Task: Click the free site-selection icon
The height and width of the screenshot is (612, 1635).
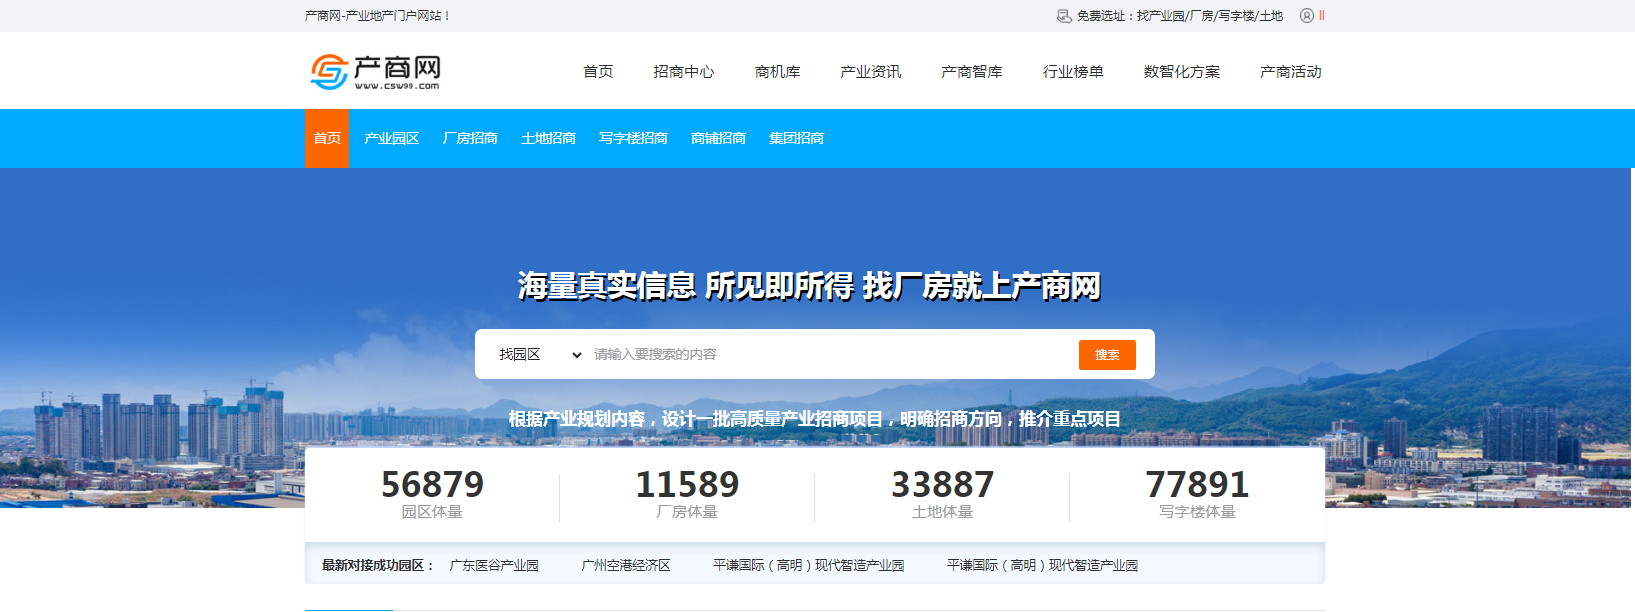Action: (1064, 16)
